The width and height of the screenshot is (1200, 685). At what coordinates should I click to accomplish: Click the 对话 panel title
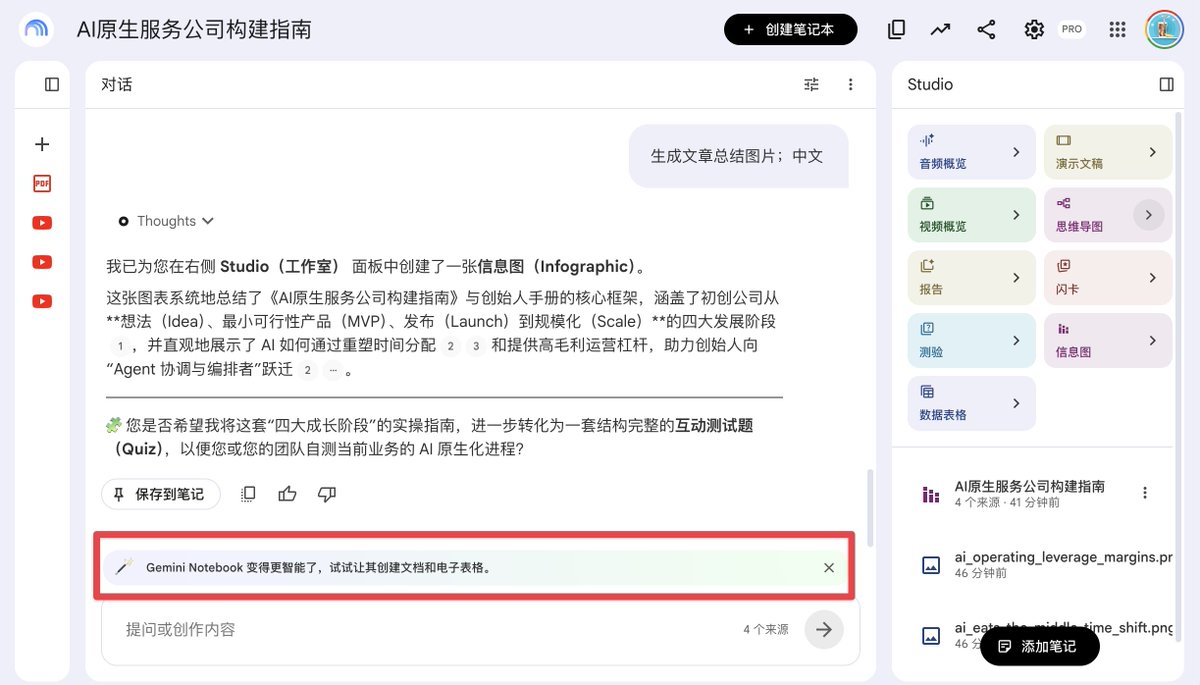tap(117, 85)
